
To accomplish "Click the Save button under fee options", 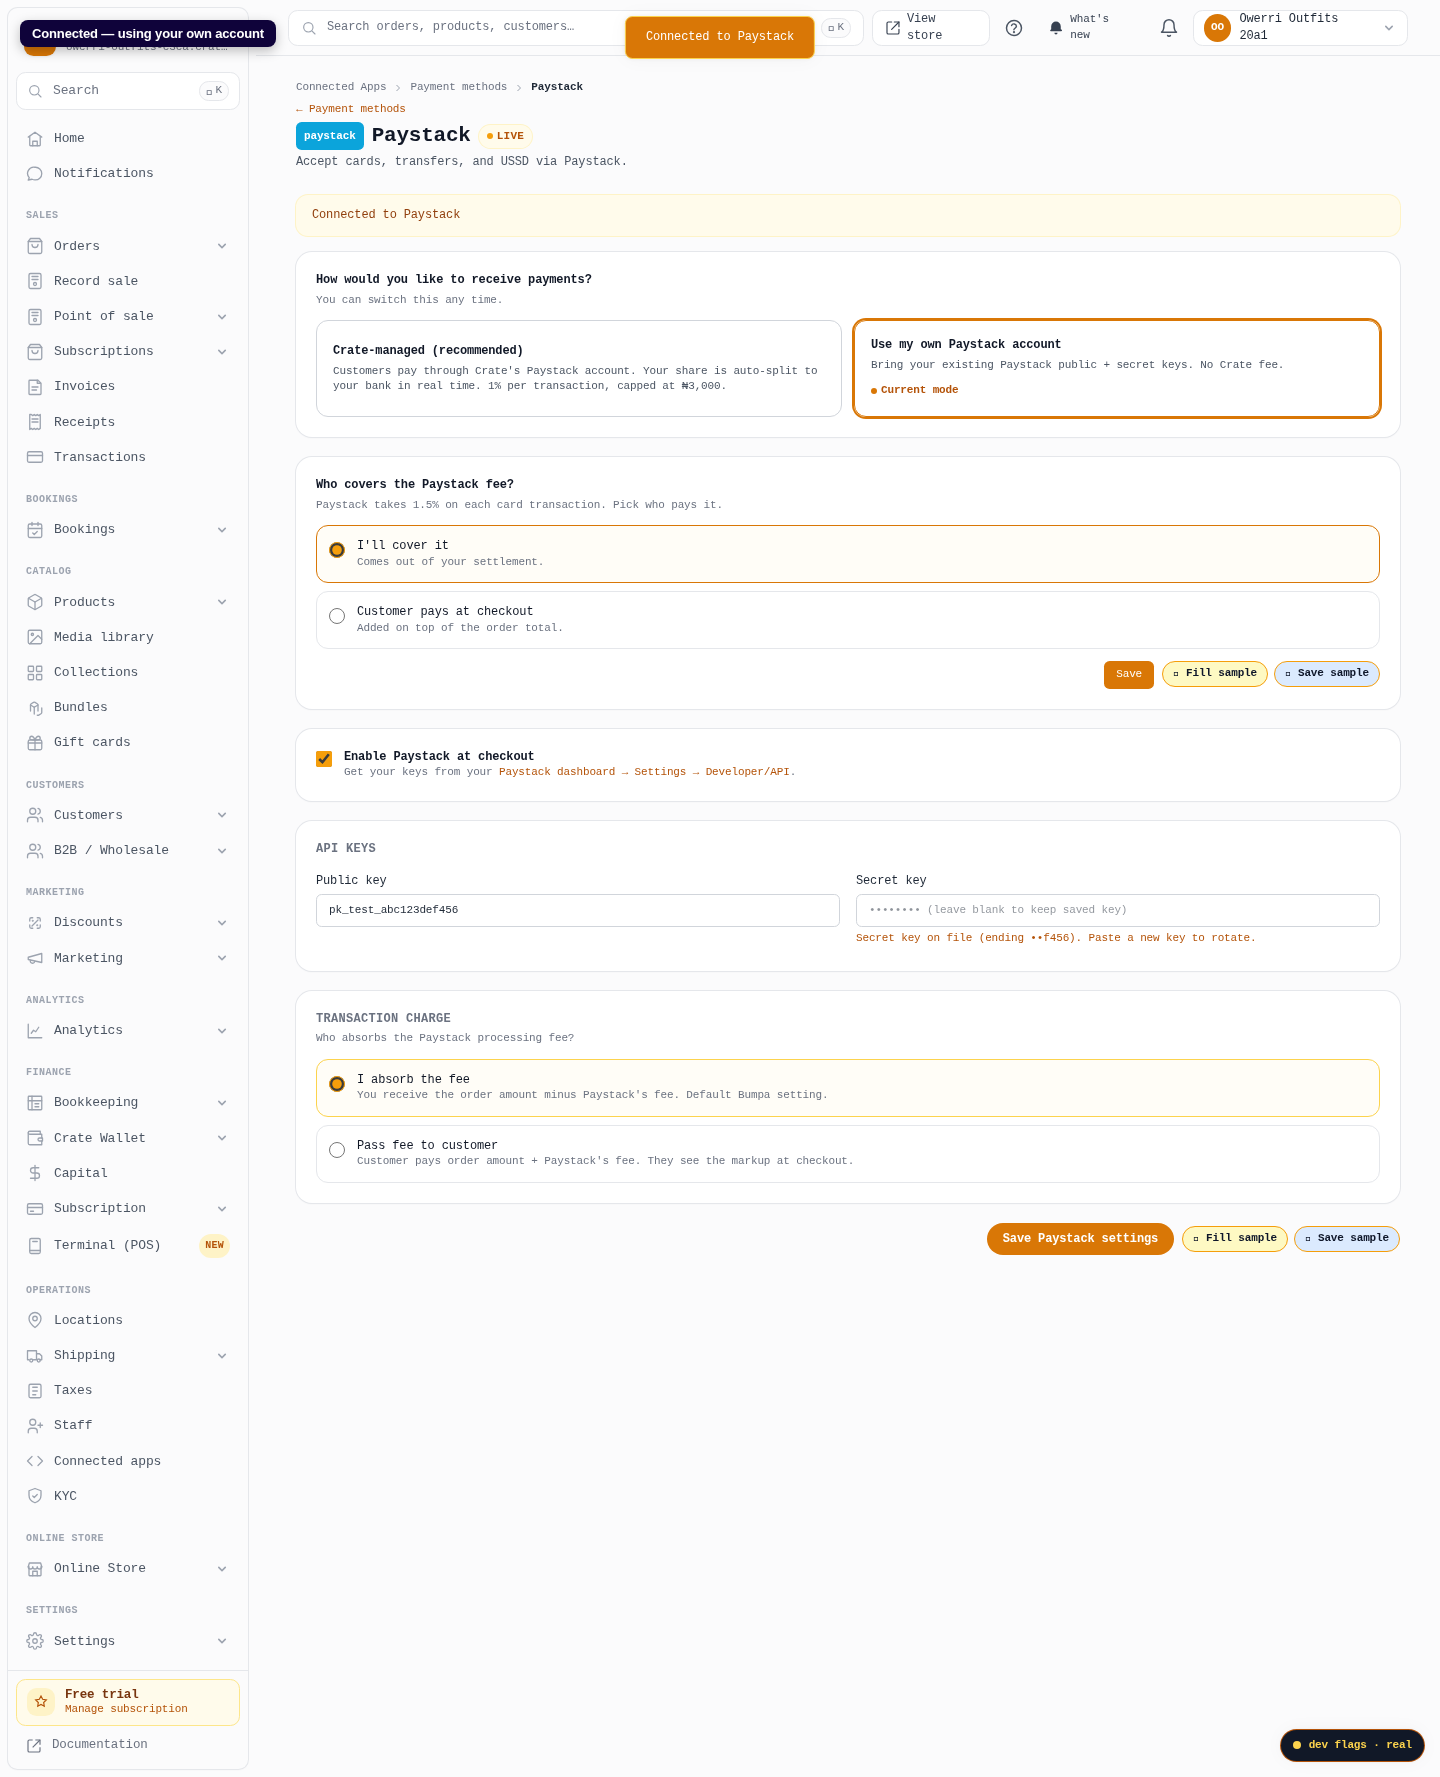I will tap(1129, 674).
